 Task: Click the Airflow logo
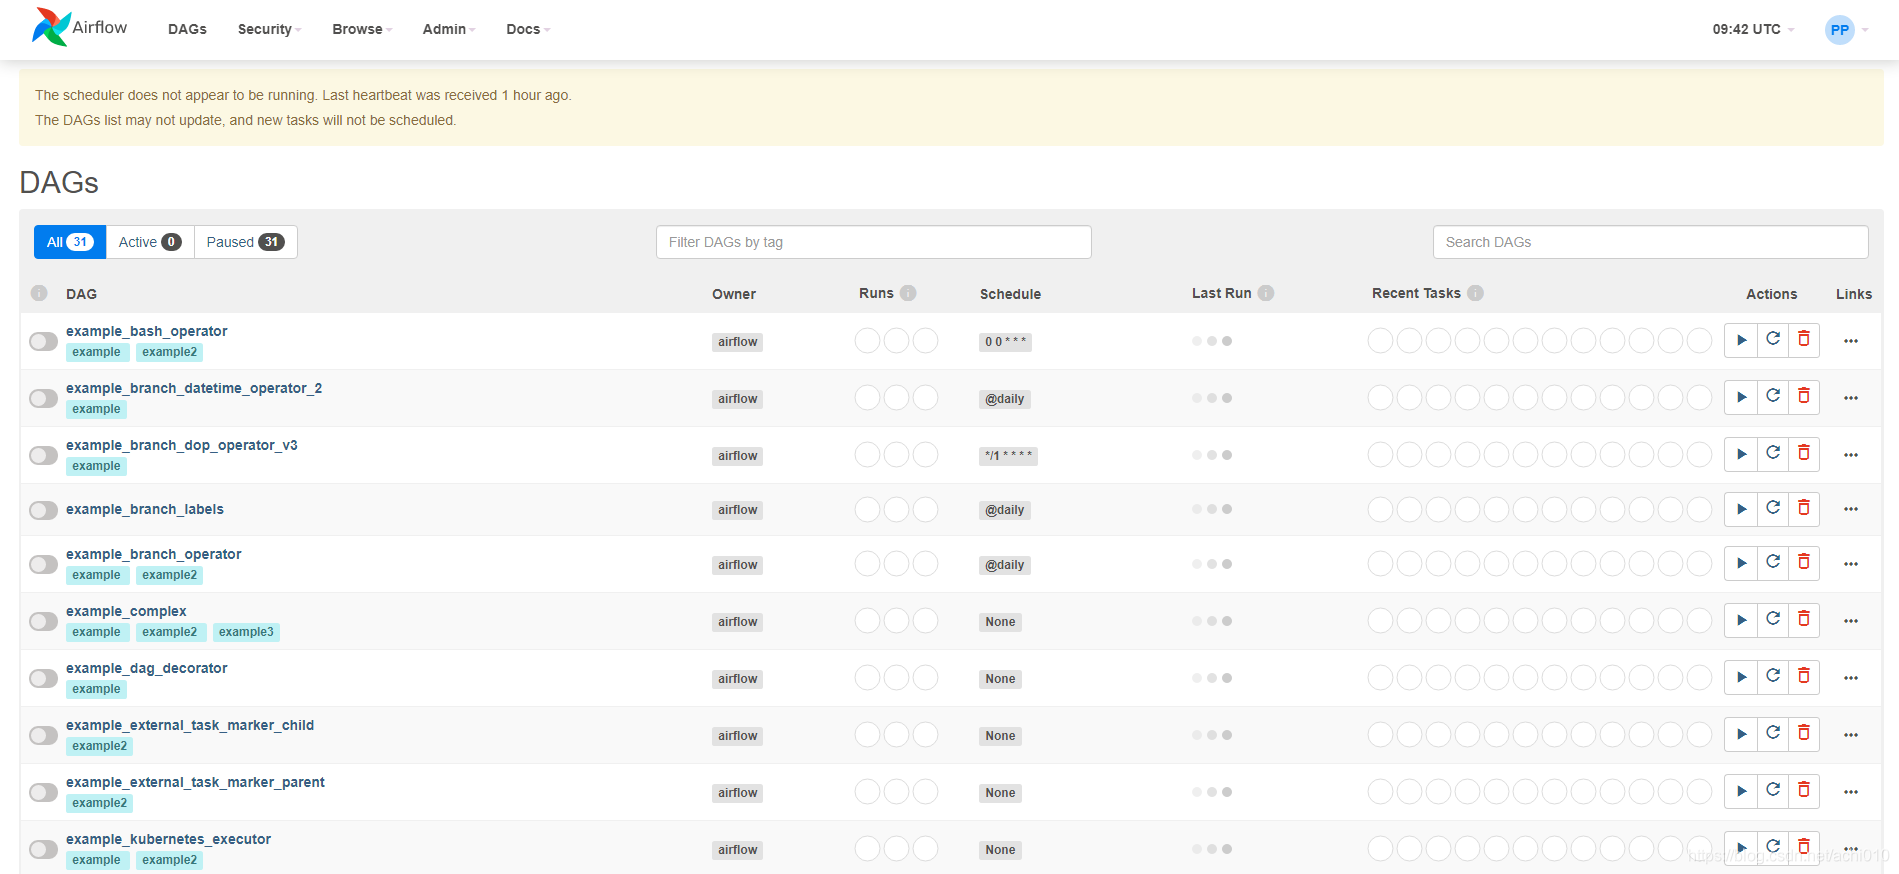pos(79,28)
